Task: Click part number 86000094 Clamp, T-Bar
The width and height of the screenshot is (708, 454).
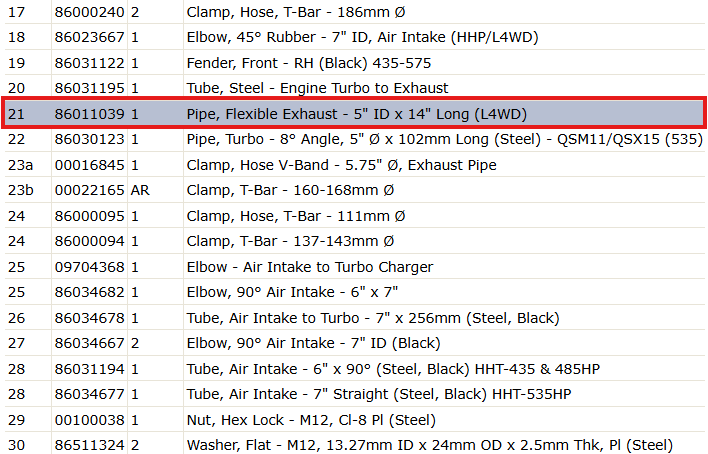Action: click(x=89, y=241)
